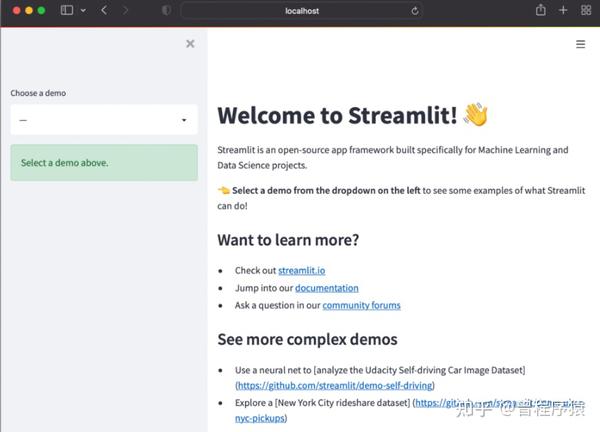Image resolution: width=600 pixels, height=432 pixels.
Task: Show the tab overview grid
Action: [x=585, y=10]
